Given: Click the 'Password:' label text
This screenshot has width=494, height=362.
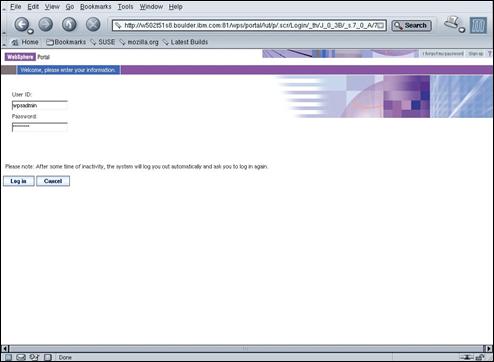Looking at the screenshot, I should (x=24, y=116).
